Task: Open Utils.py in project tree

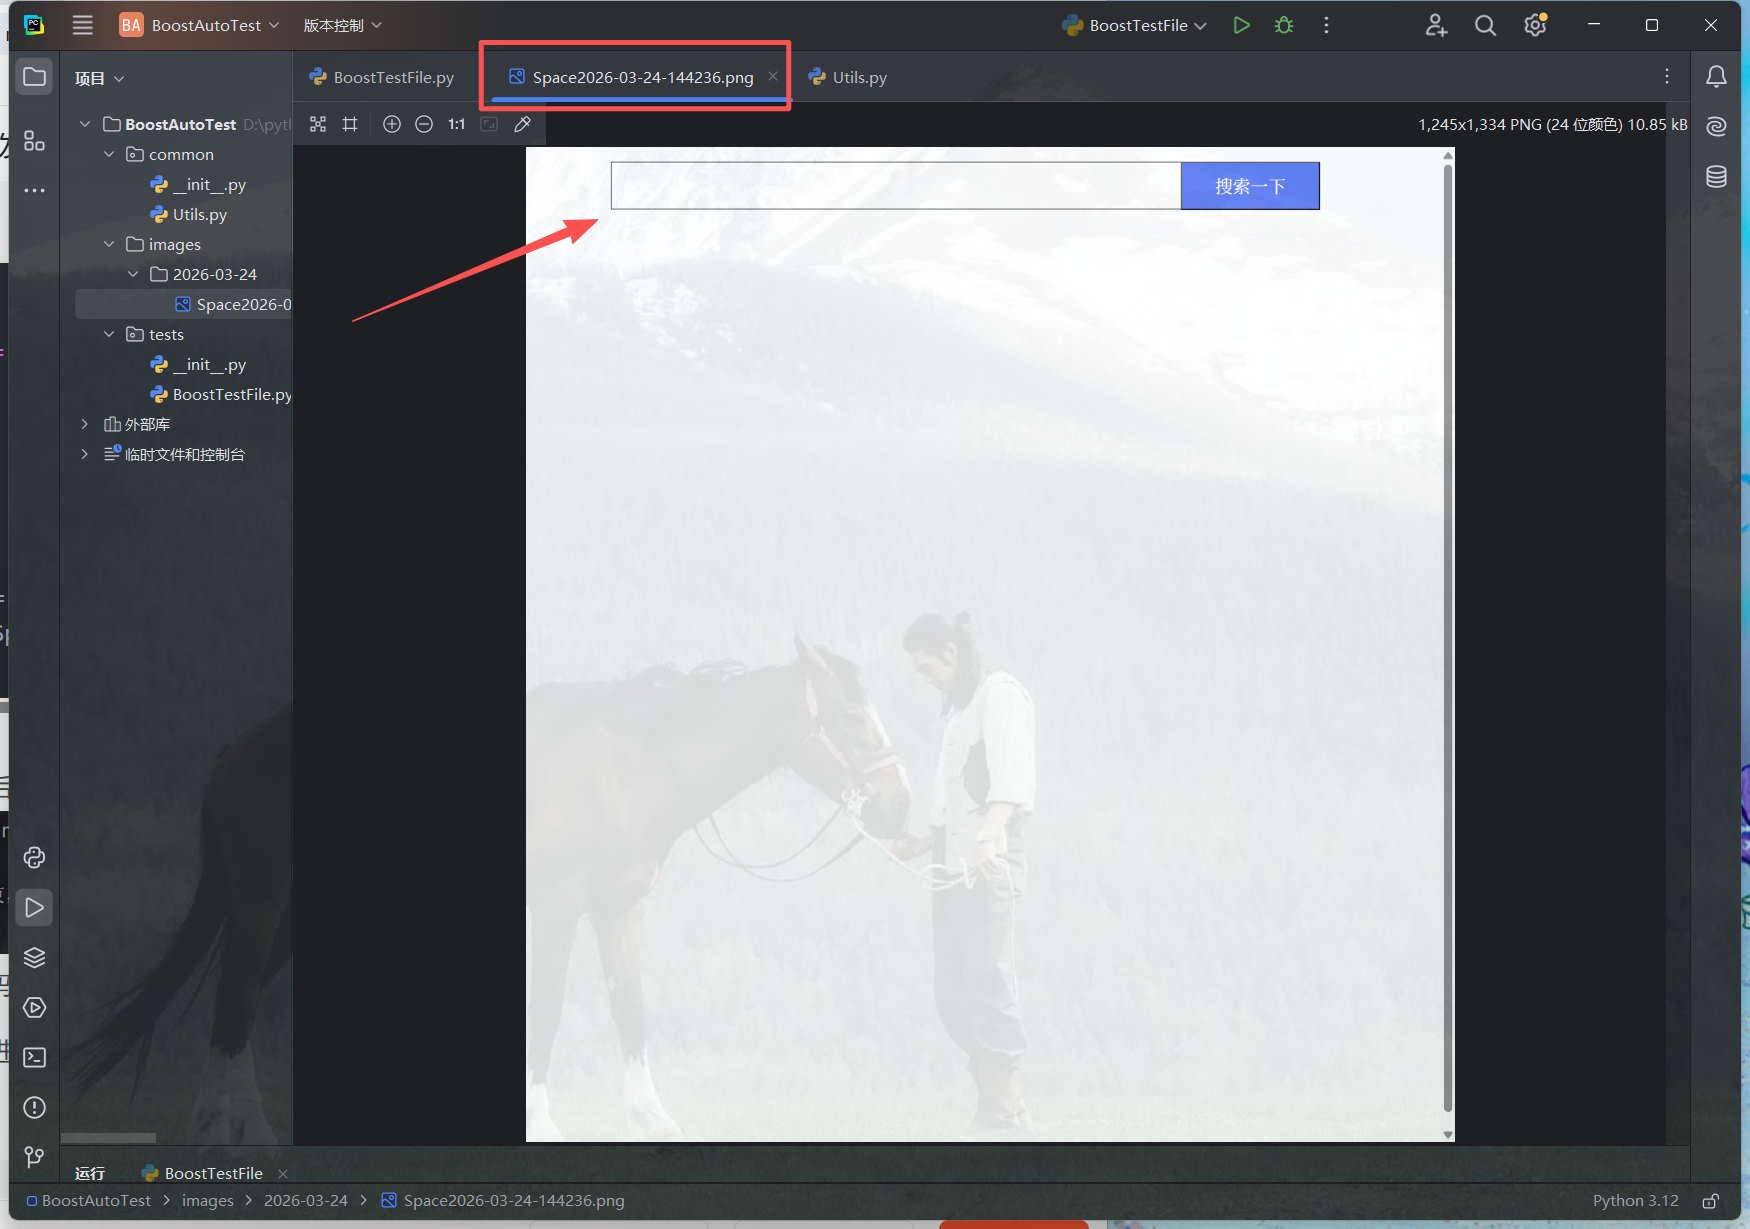Action: (x=189, y=214)
